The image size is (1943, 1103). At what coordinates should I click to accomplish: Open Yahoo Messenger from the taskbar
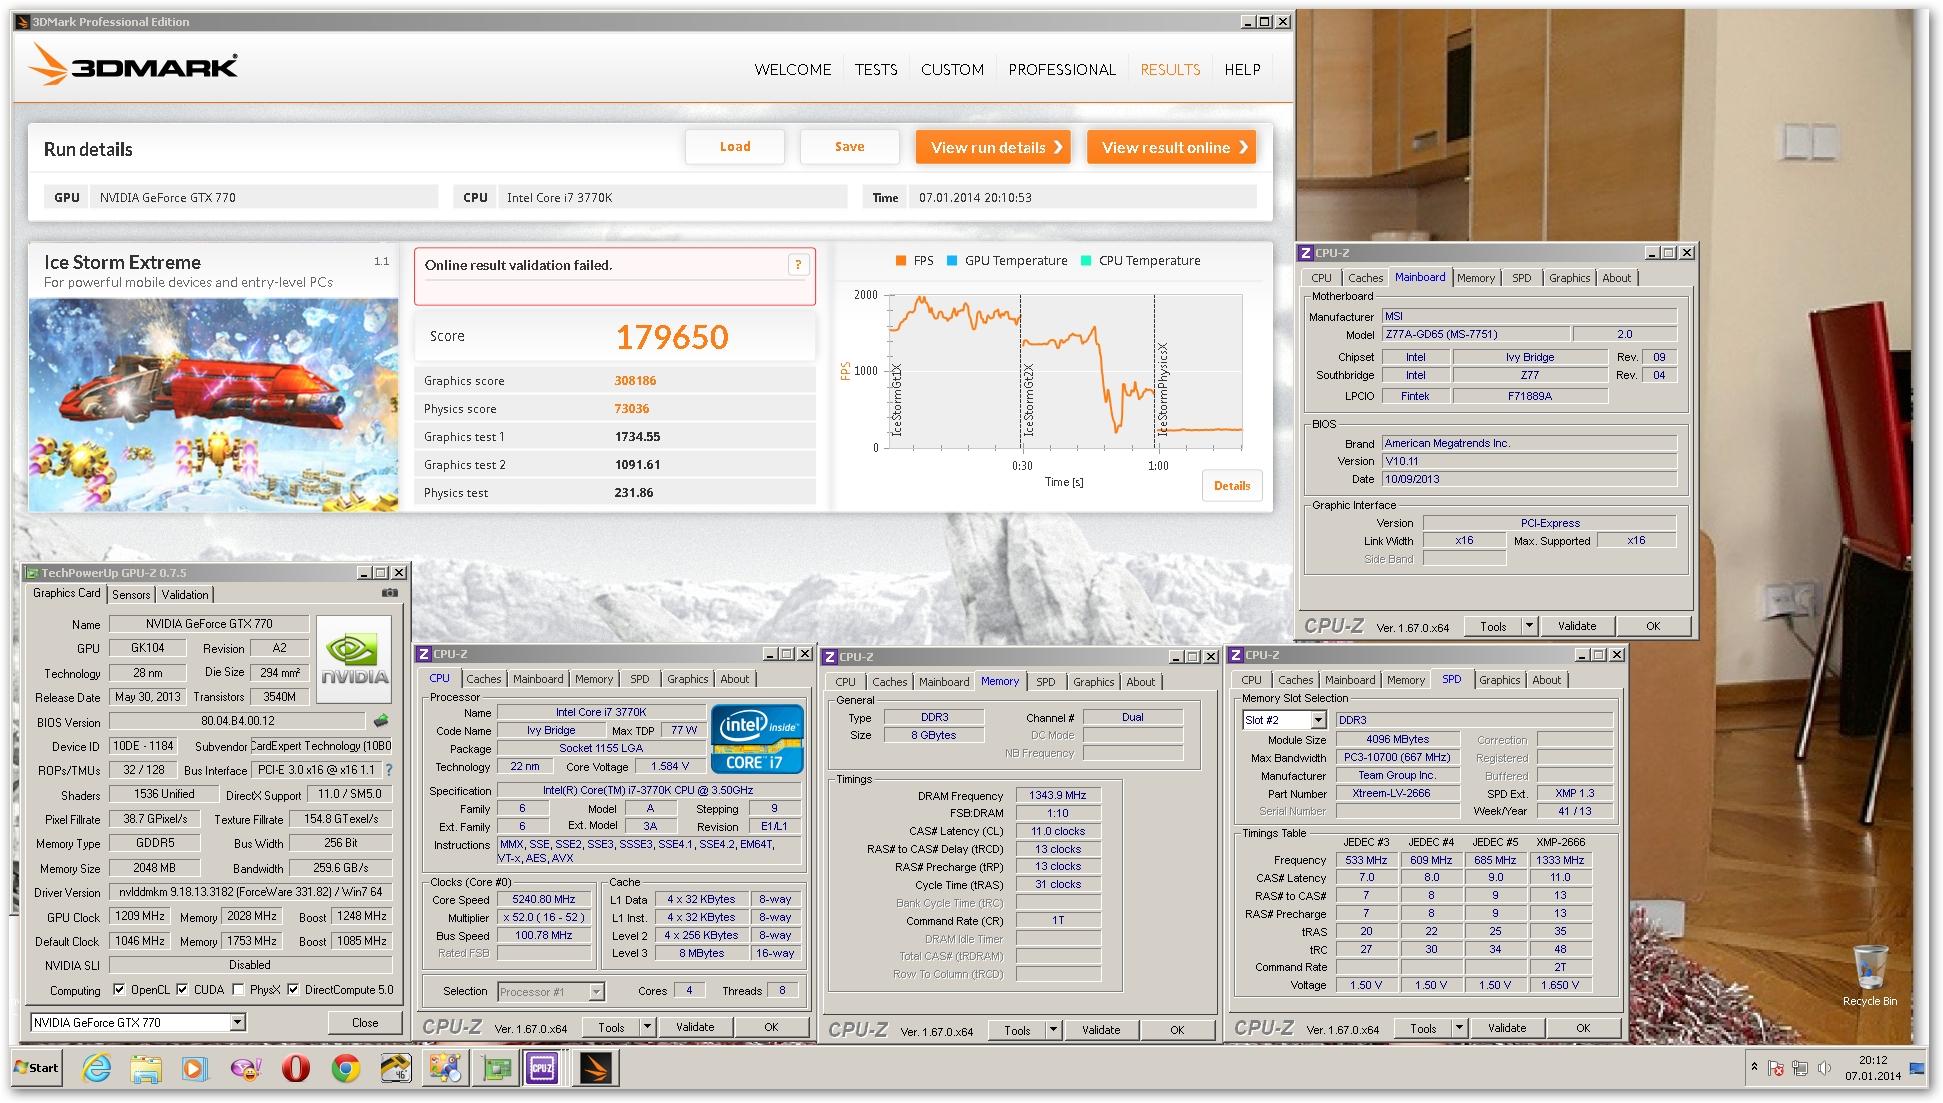[x=246, y=1069]
